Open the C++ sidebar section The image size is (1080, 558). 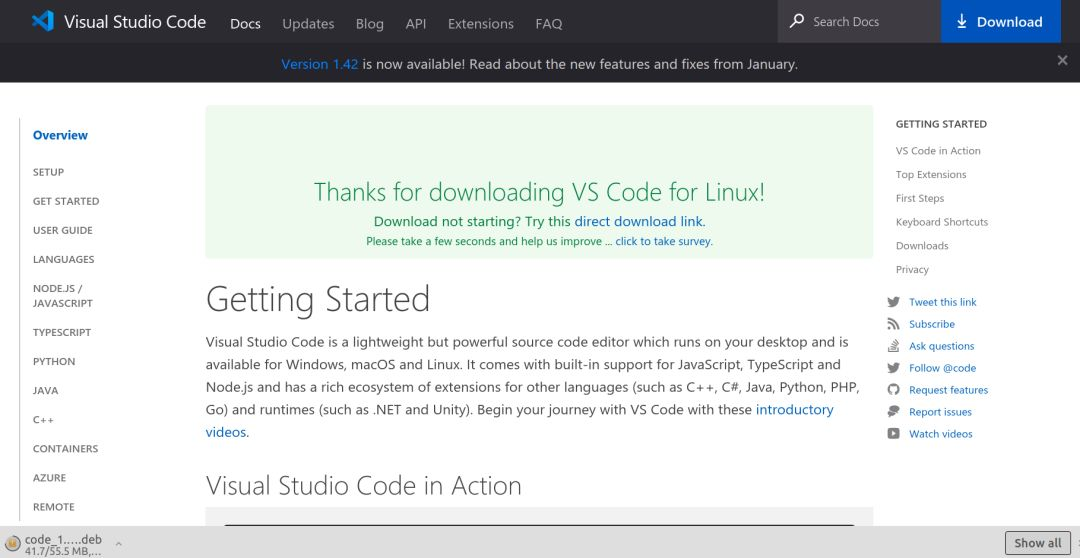(43, 419)
